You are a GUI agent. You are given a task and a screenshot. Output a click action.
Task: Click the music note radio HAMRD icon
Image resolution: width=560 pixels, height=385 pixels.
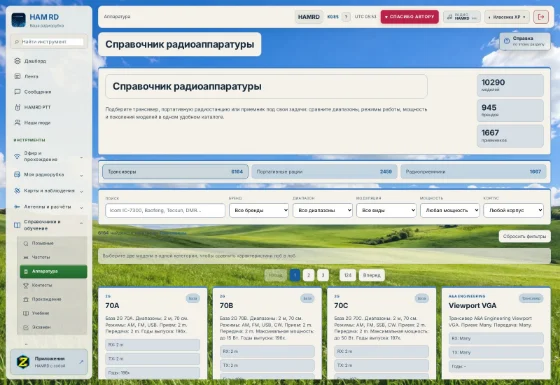pos(450,17)
